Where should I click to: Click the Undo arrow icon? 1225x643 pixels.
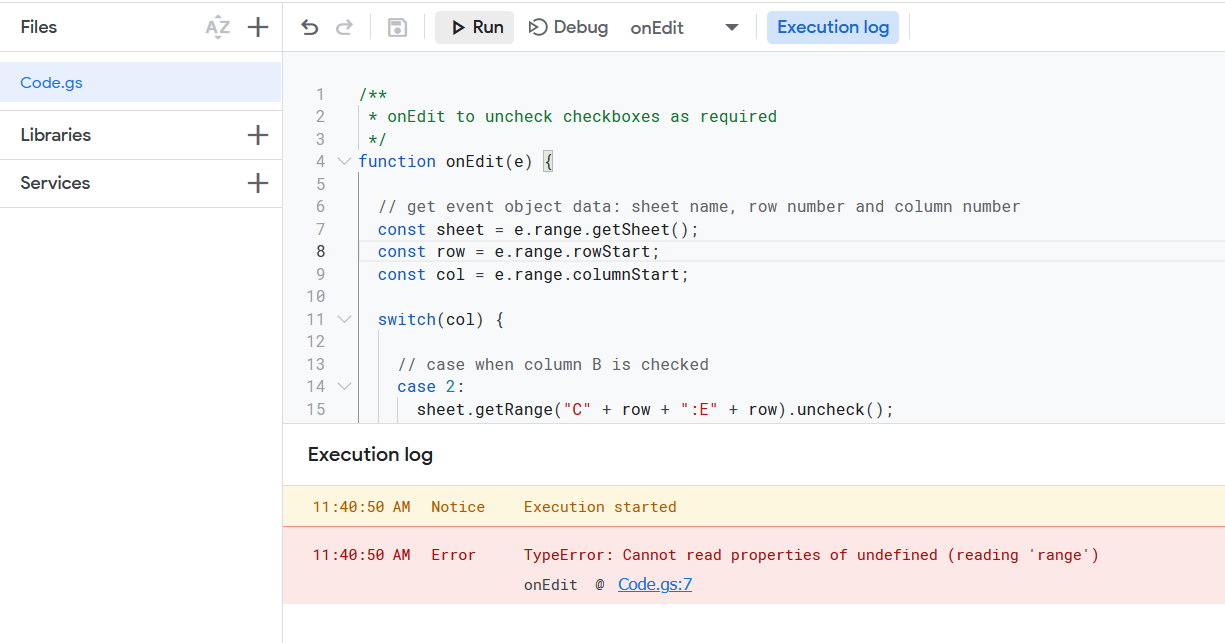(x=310, y=28)
